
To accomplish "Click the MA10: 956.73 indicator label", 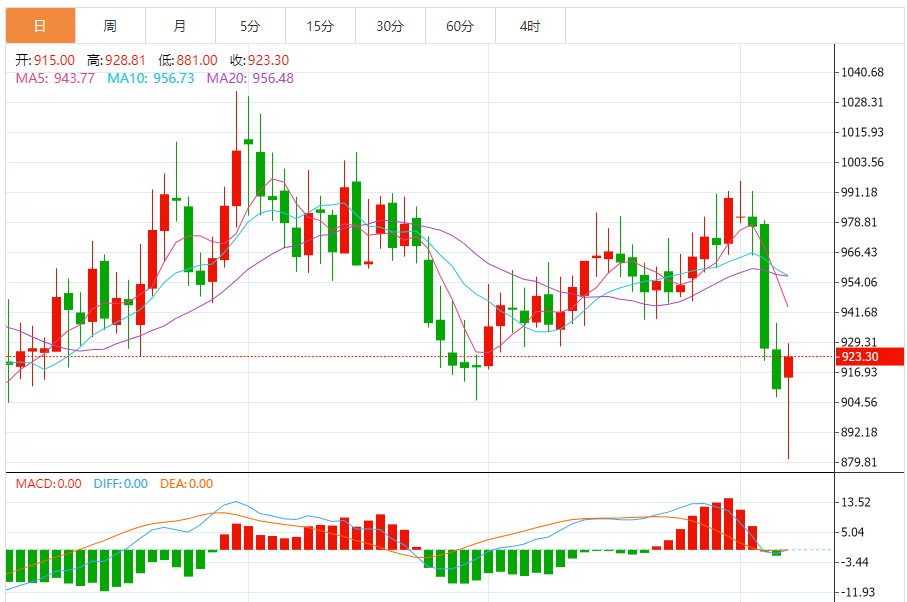I will (151, 78).
